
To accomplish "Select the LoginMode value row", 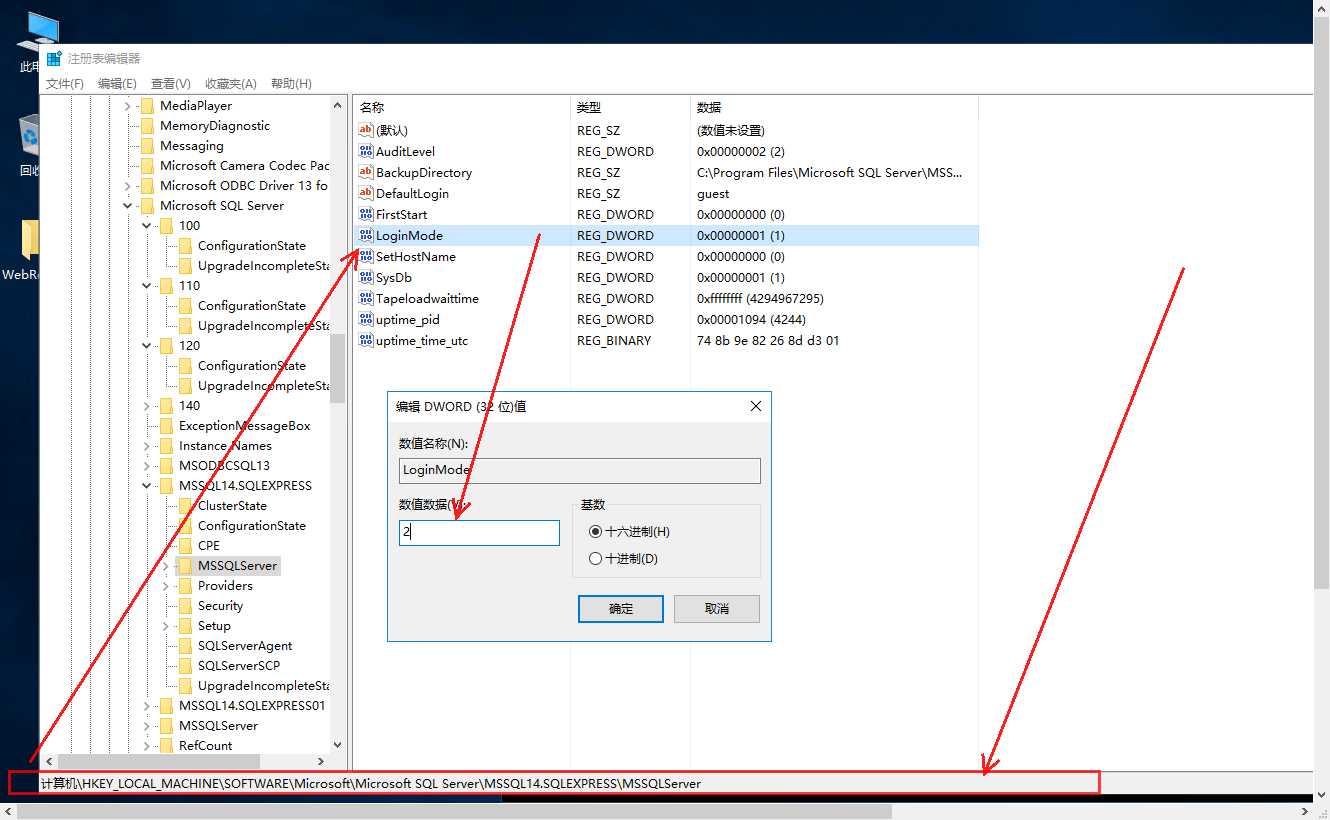I will pos(666,235).
